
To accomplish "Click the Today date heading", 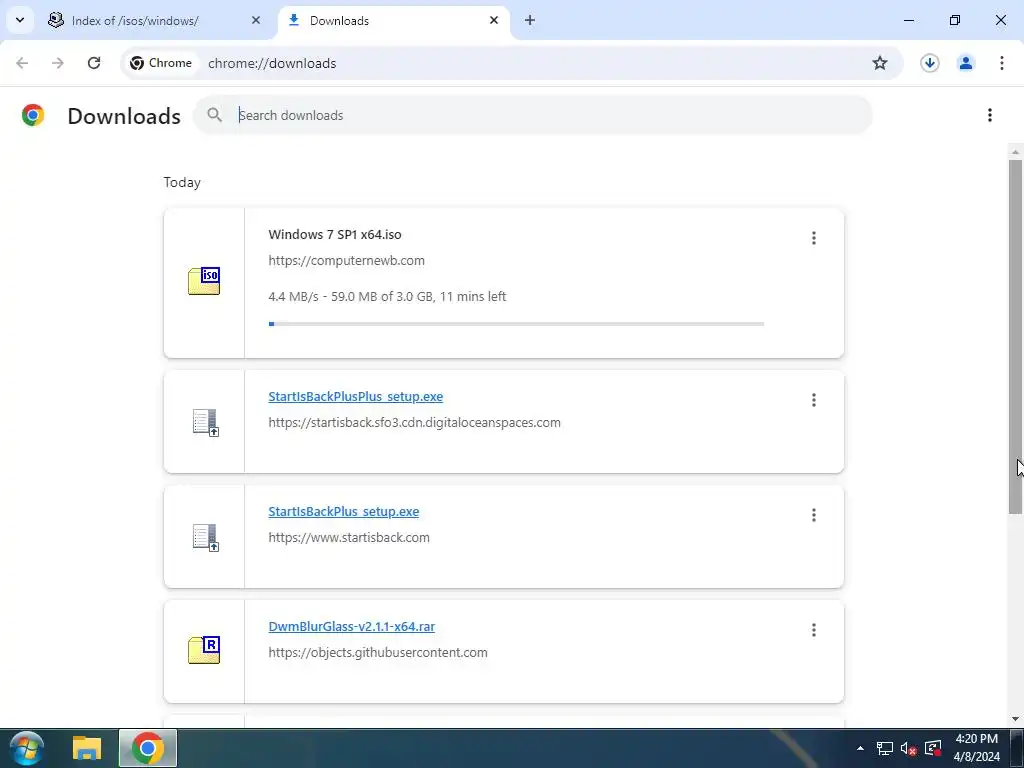I will 182,182.
